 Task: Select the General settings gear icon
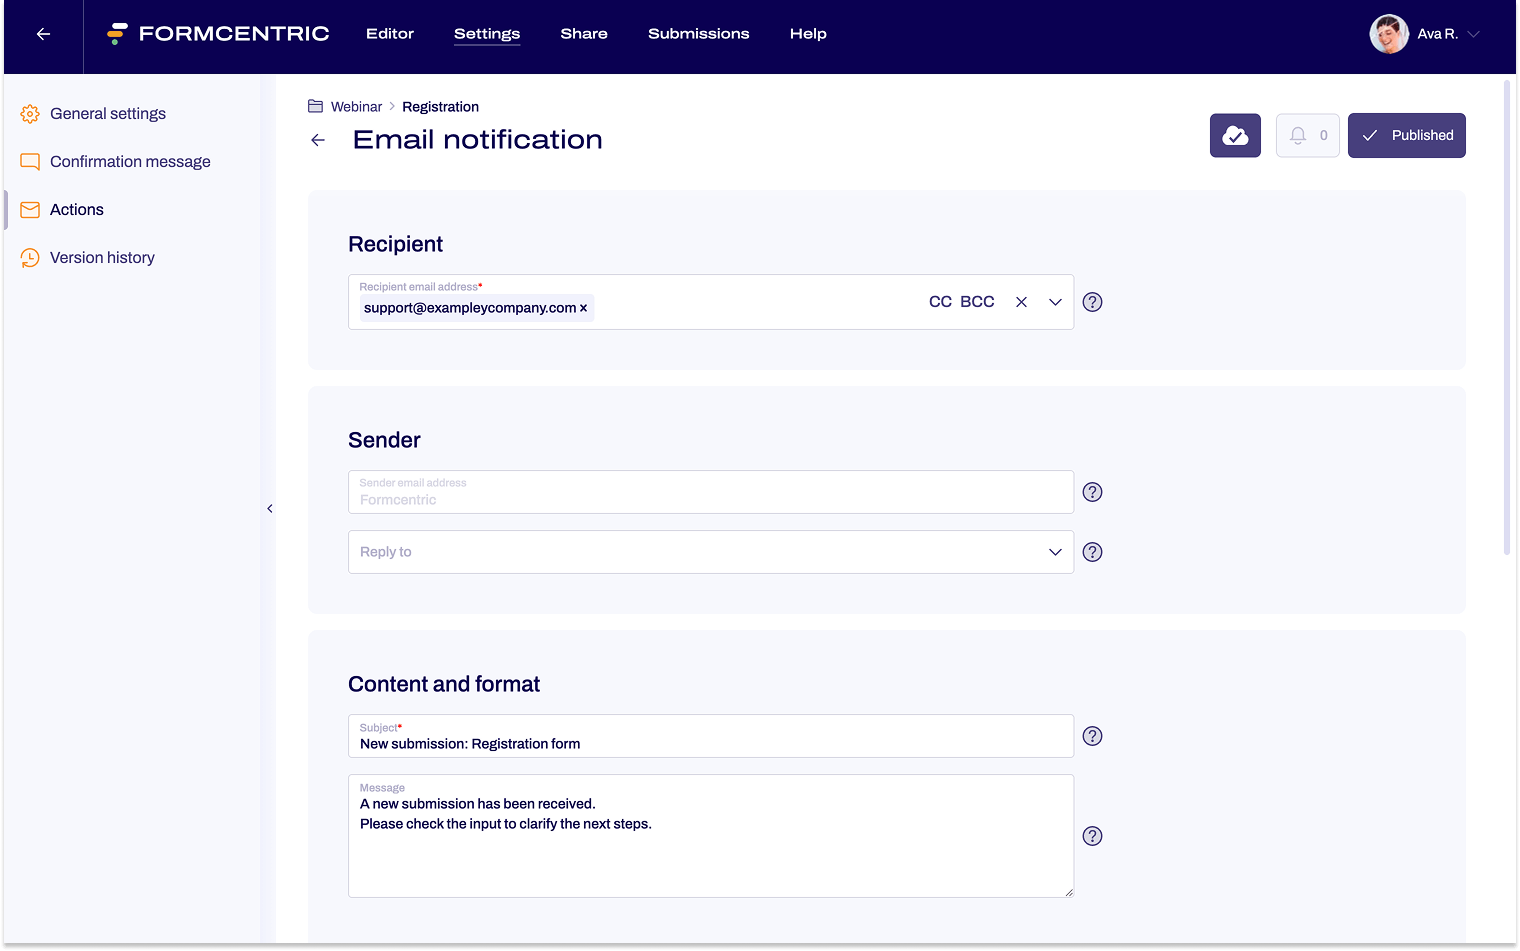30,113
